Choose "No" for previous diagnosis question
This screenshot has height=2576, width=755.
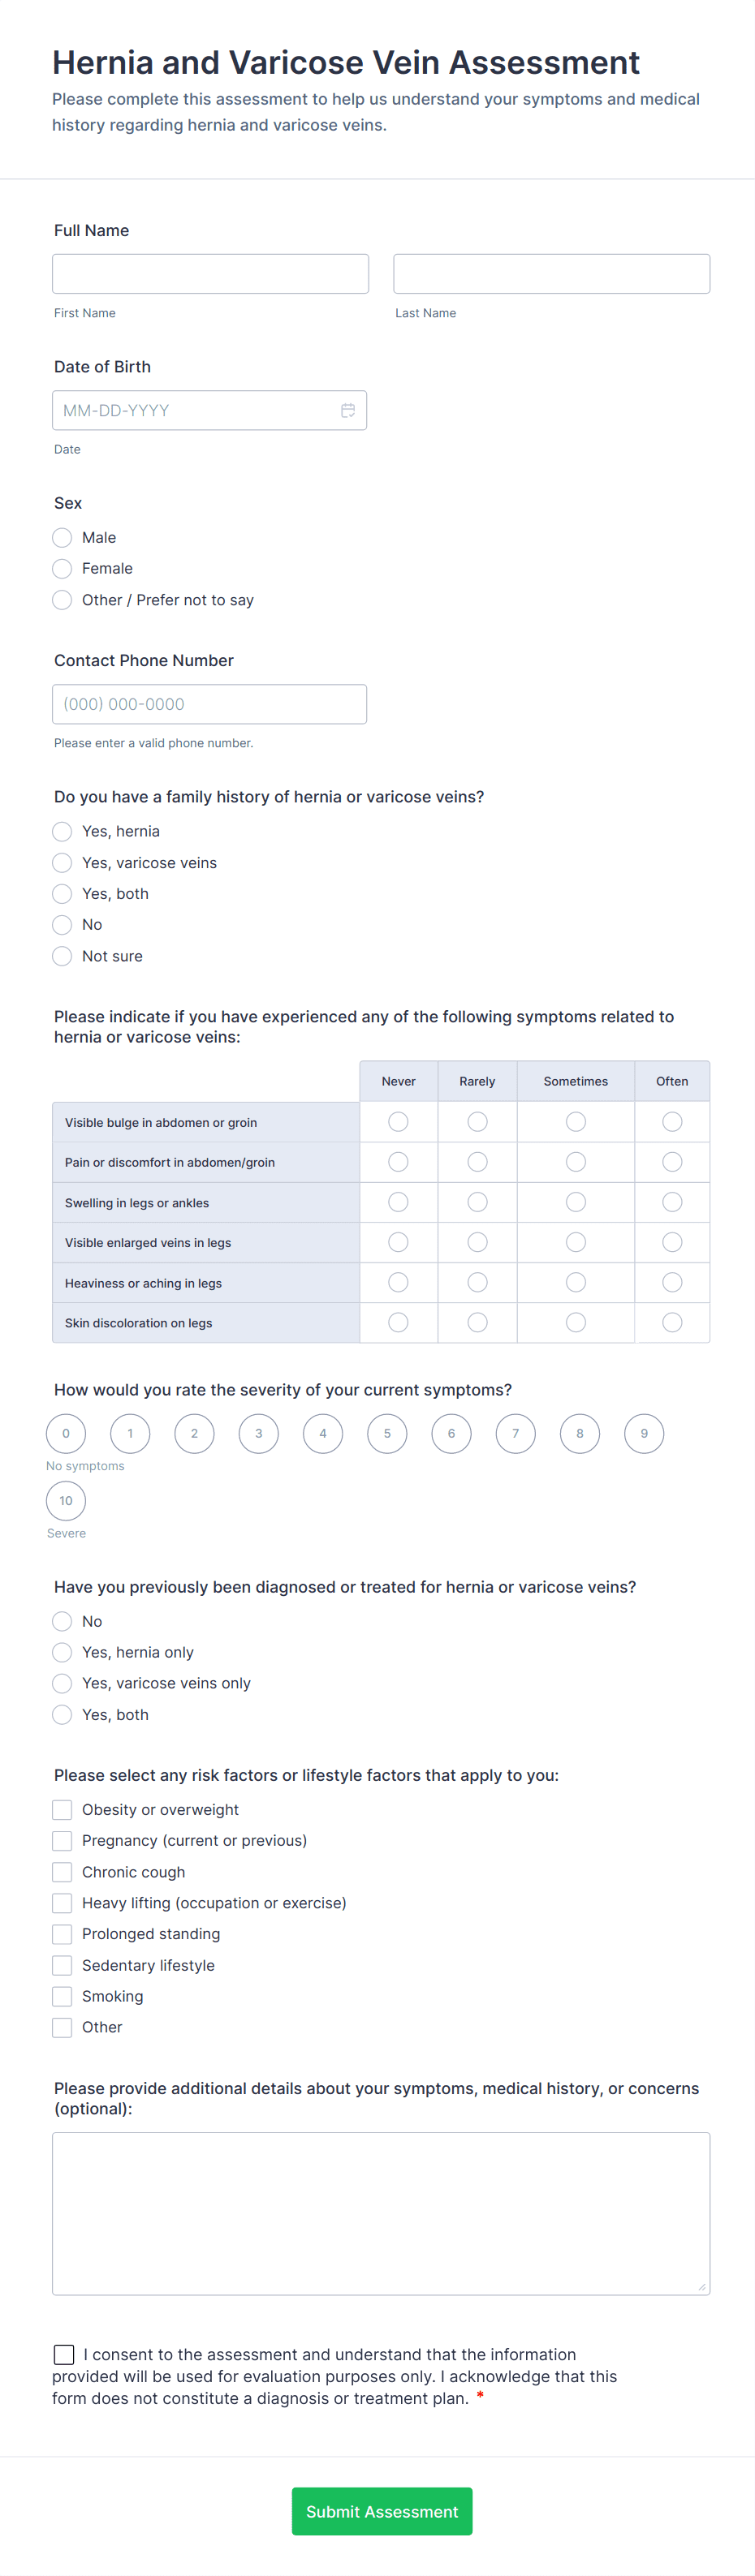[x=61, y=1621]
